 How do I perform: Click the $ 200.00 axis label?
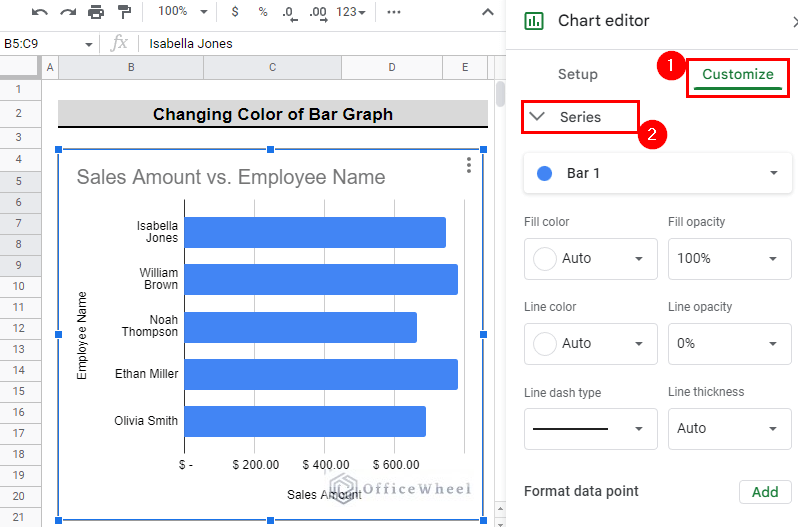[255, 465]
